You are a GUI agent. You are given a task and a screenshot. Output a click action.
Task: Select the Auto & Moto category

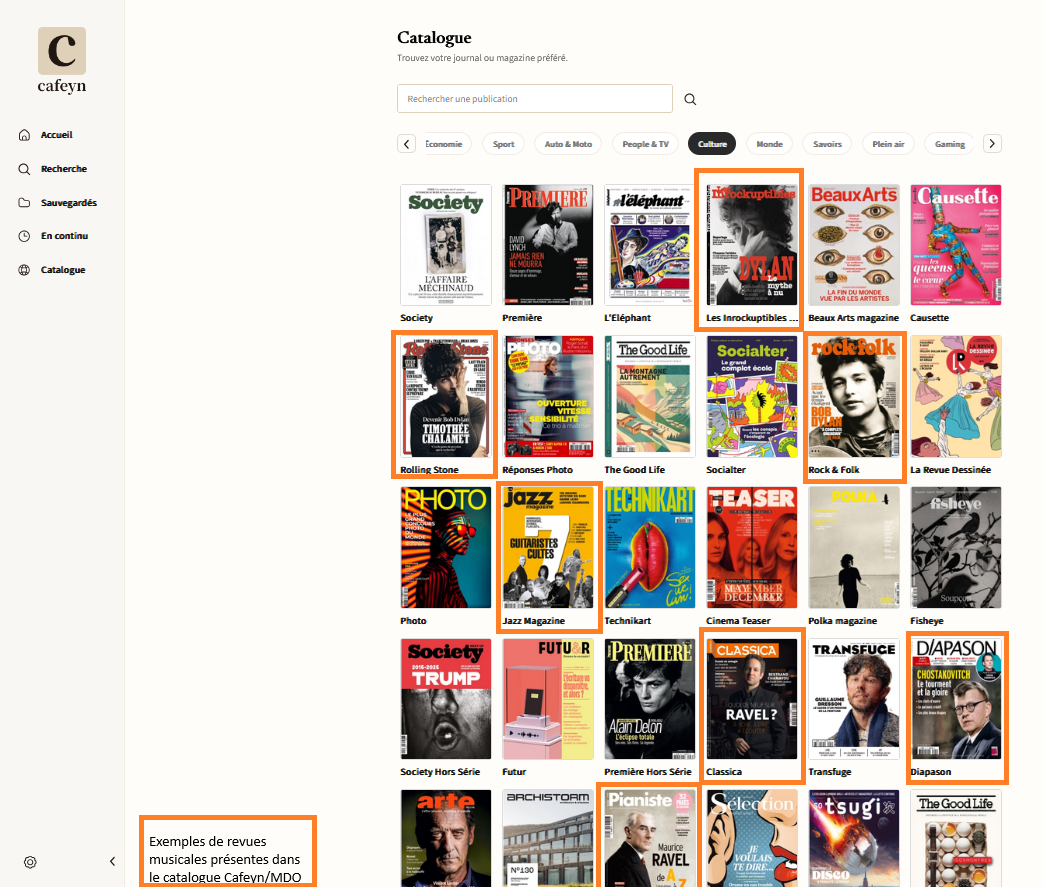[568, 144]
